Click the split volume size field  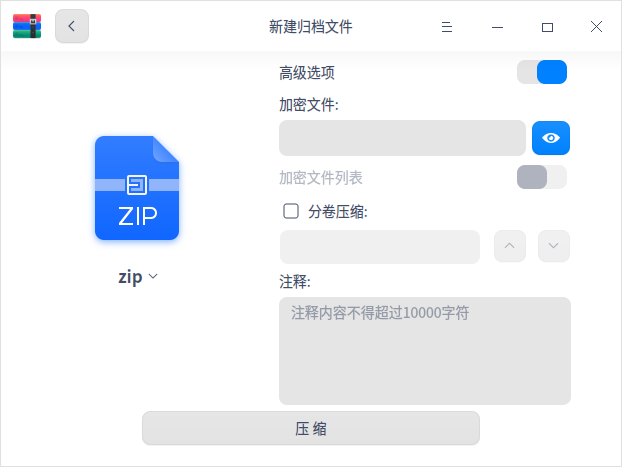(380, 246)
